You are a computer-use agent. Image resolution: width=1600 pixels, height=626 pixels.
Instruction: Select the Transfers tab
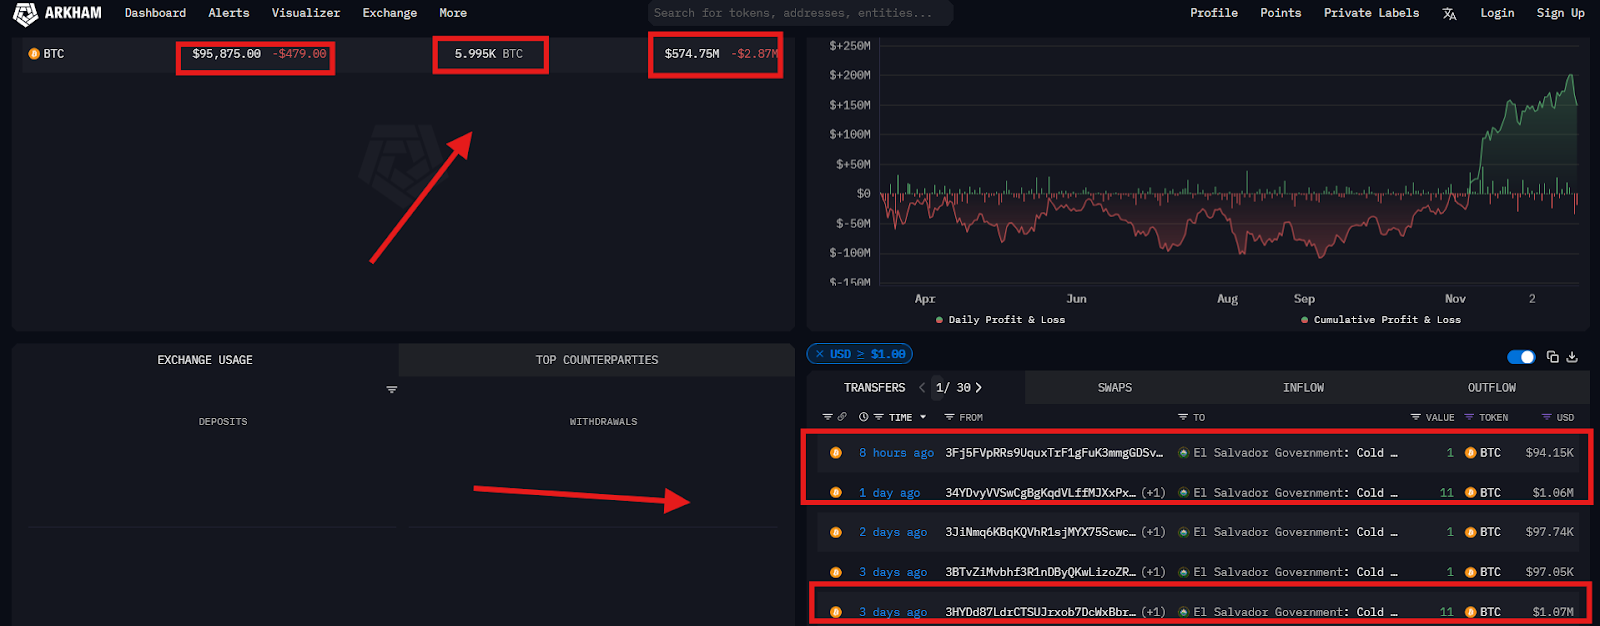point(875,388)
